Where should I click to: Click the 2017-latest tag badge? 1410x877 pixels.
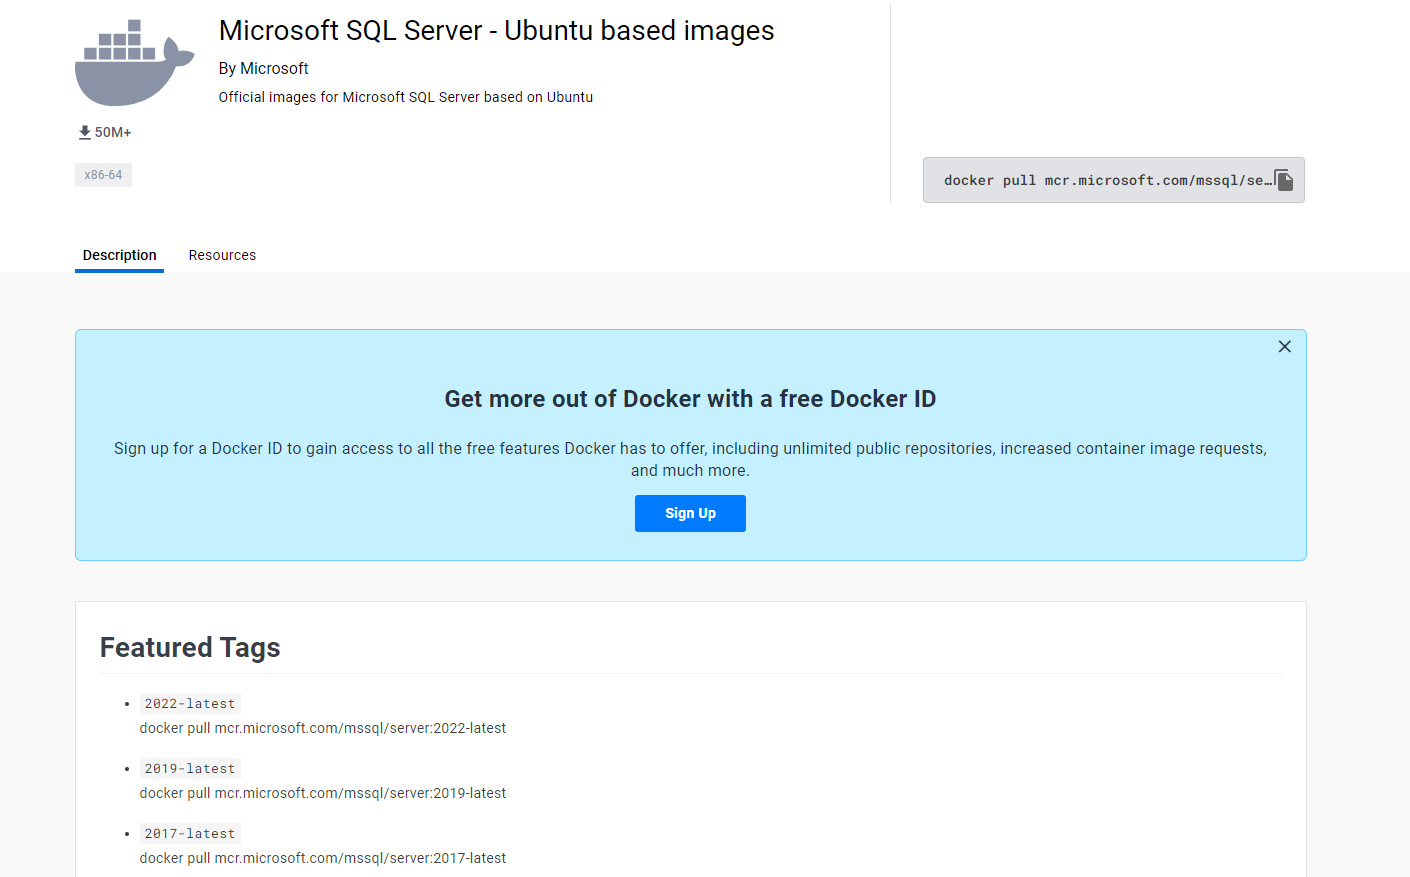point(190,833)
